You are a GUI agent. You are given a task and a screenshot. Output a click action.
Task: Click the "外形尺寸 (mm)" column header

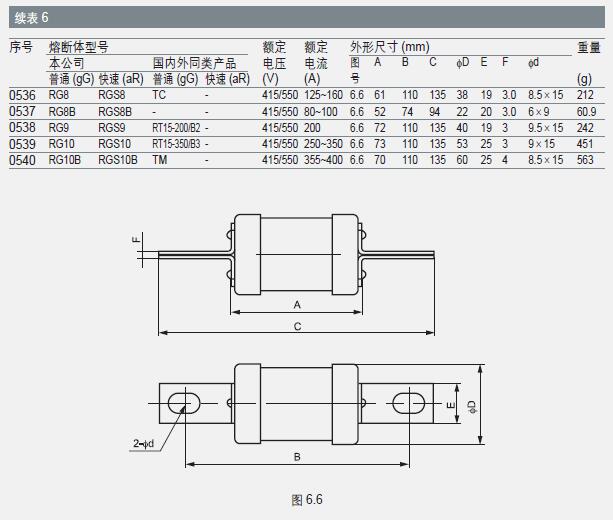click(390, 47)
